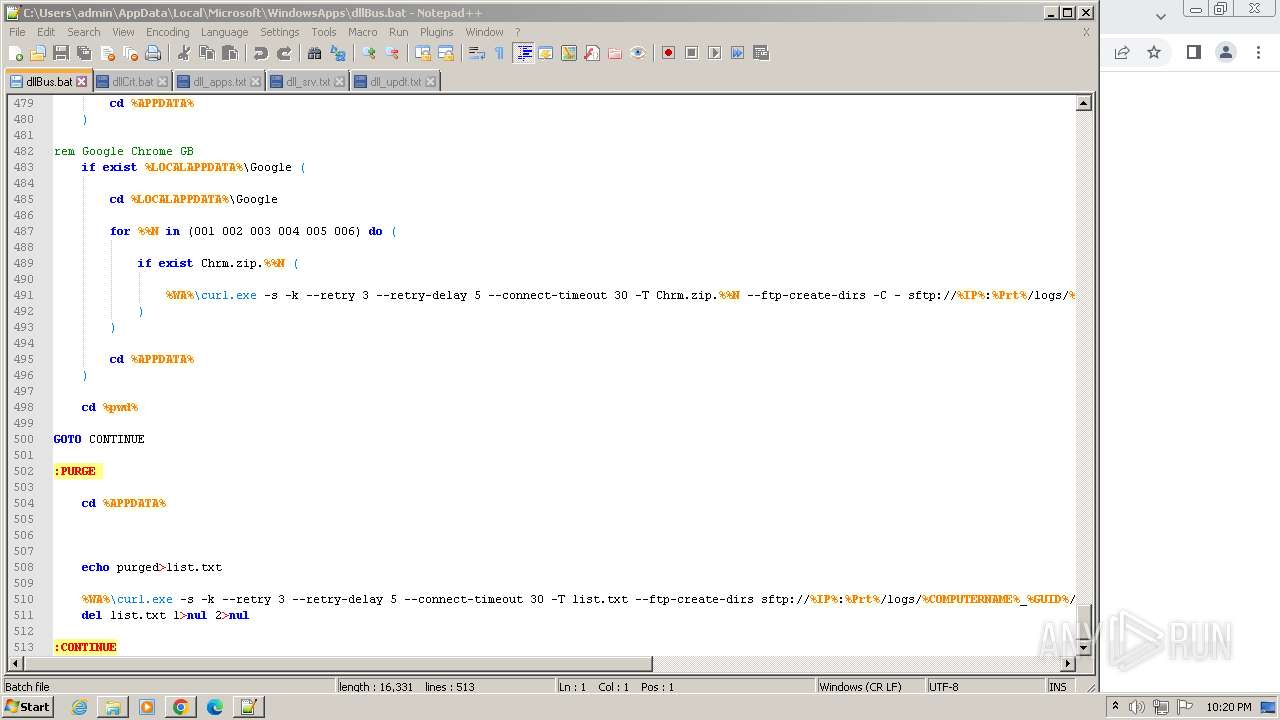Screen dimensions: 1280x720
Task: Click the Windows (CR LF) status field
Action: click(x=870, y=687)
